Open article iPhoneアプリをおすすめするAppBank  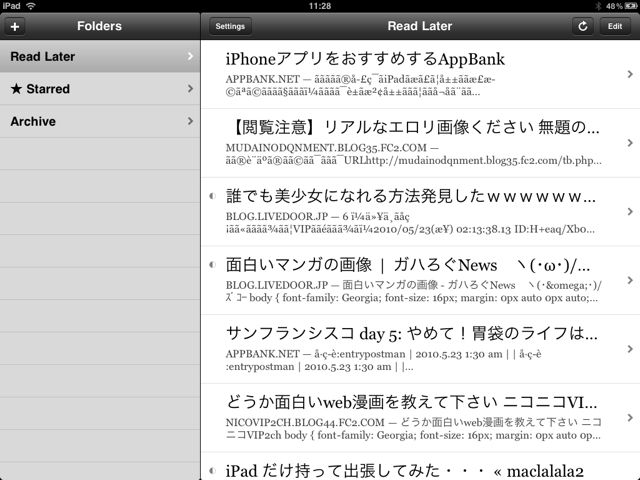(x=420, y=74)
